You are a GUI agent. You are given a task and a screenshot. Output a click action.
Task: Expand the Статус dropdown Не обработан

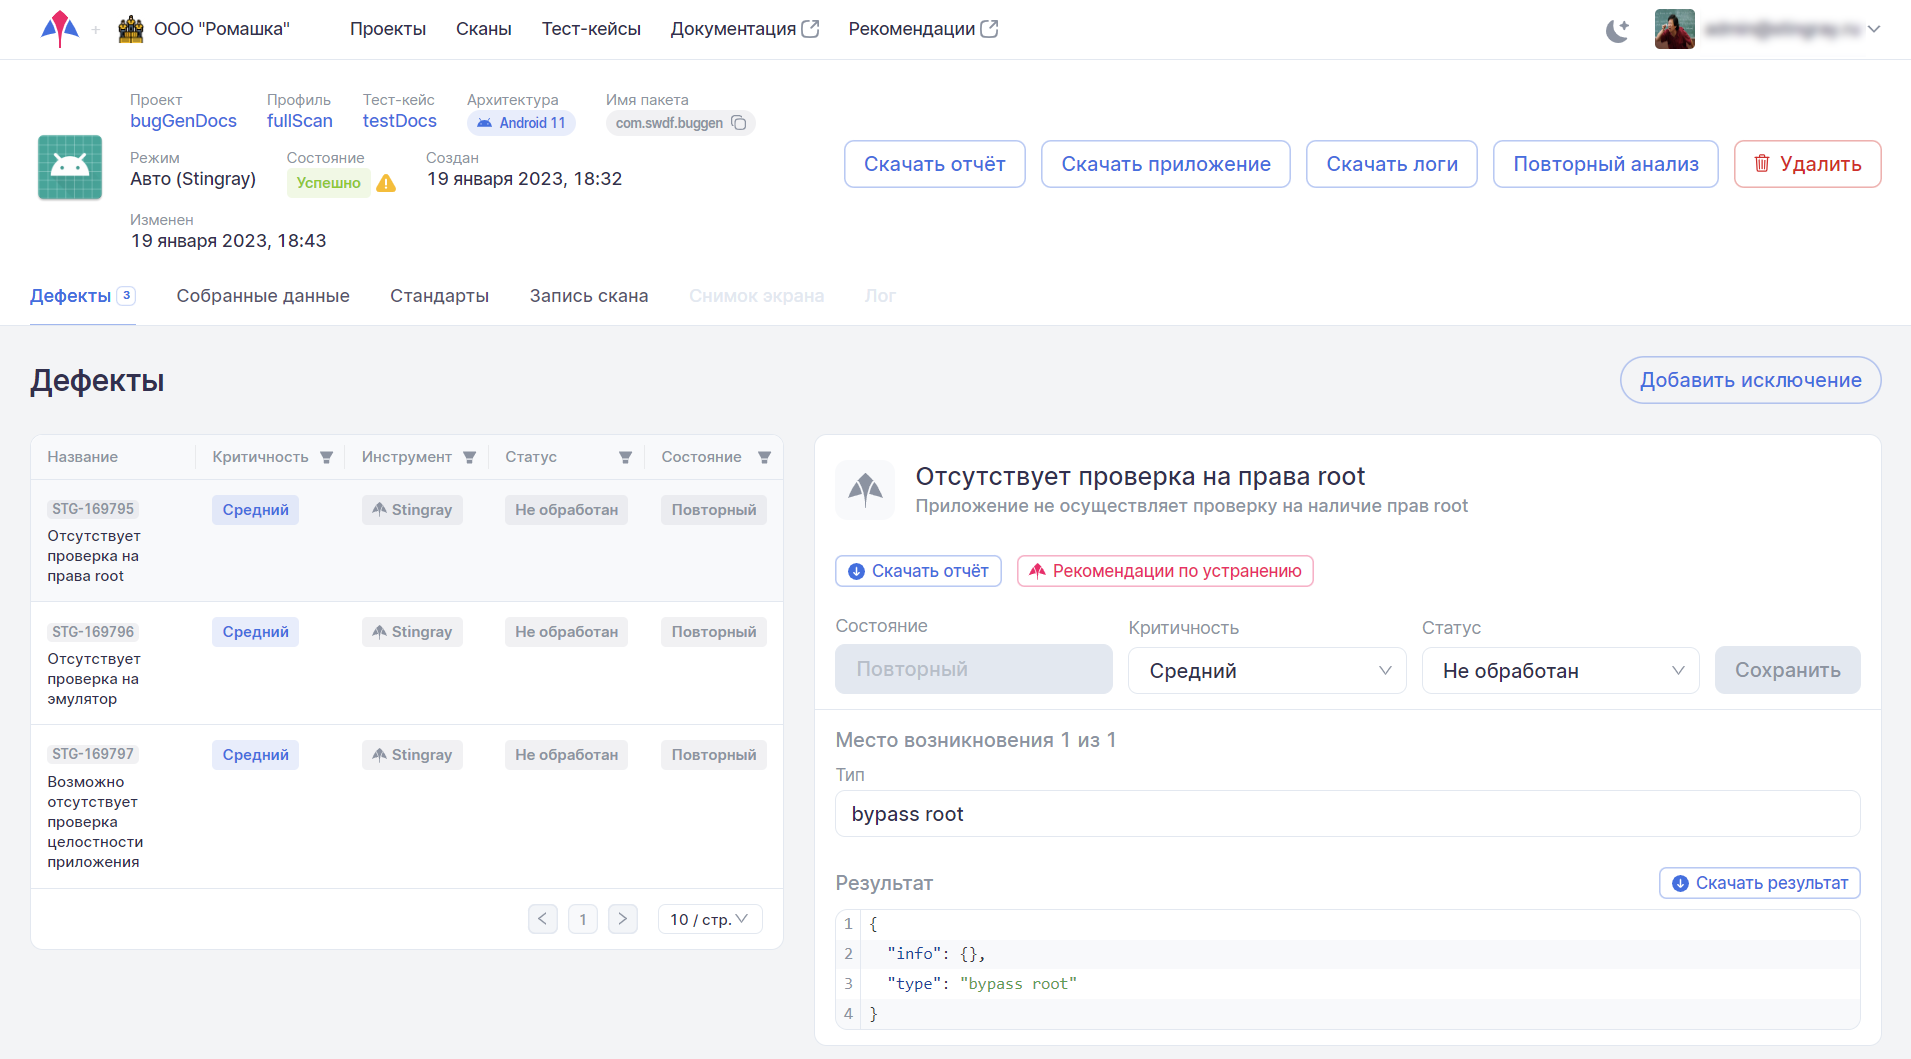coord(1560,671)
